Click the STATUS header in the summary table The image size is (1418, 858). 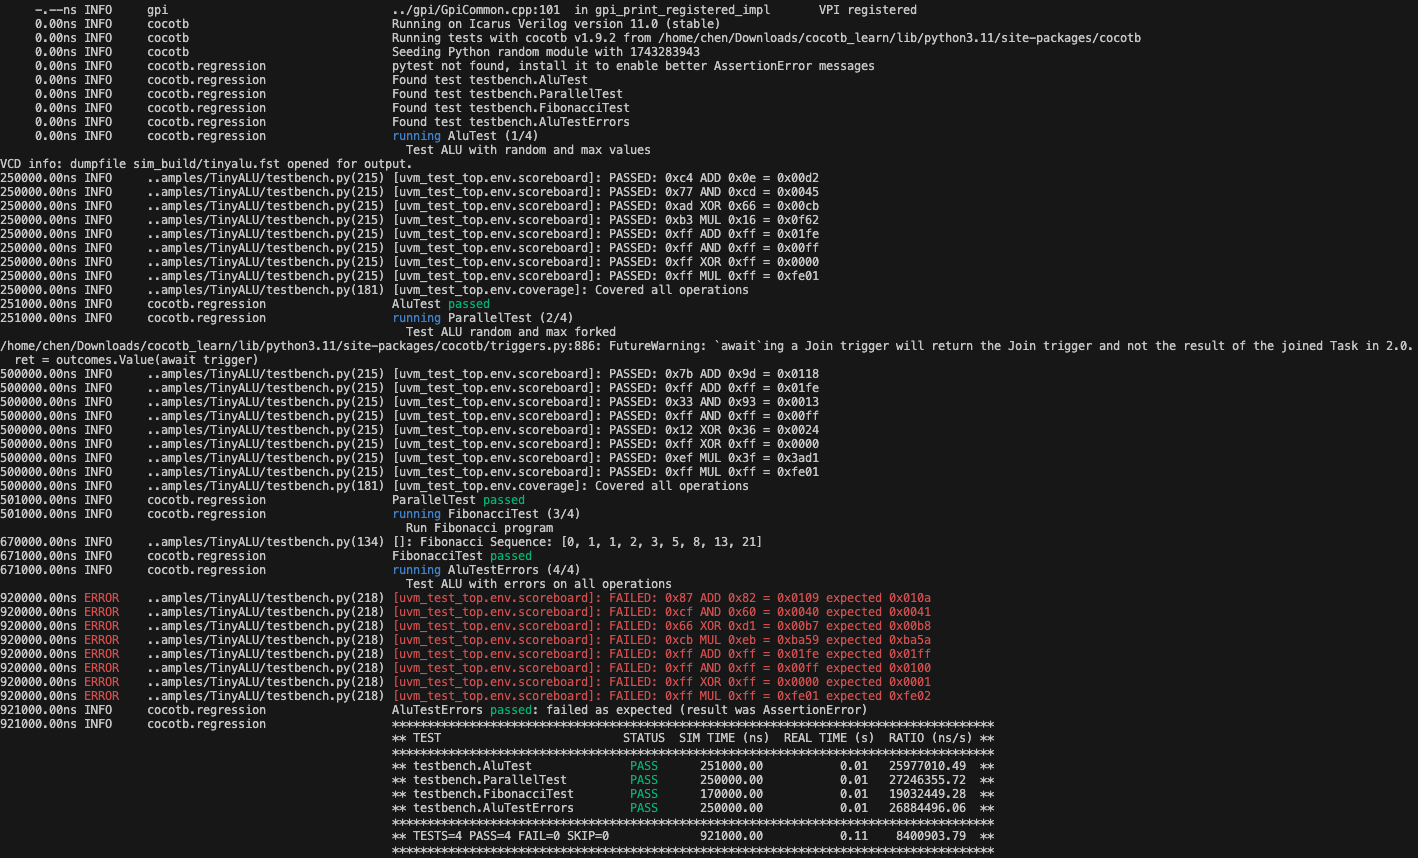click(x=644, y=738)
